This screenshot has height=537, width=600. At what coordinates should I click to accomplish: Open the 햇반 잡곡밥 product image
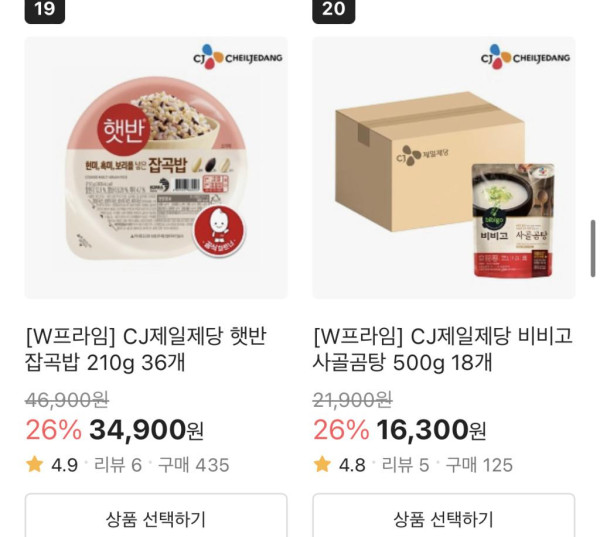tap(156, 168)
